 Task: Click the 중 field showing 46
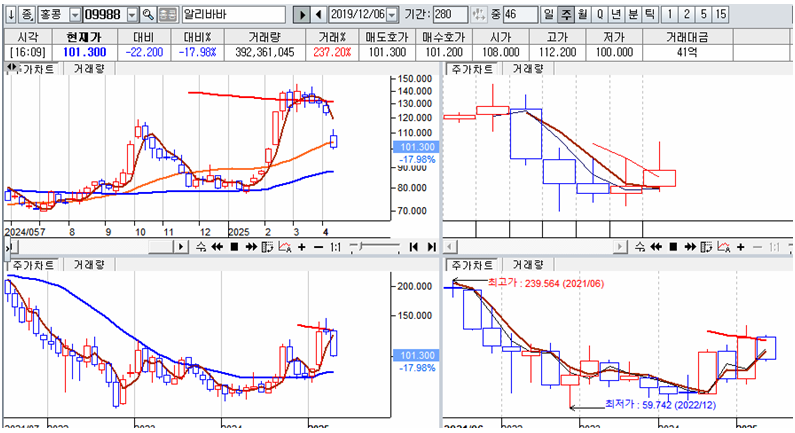520,15
